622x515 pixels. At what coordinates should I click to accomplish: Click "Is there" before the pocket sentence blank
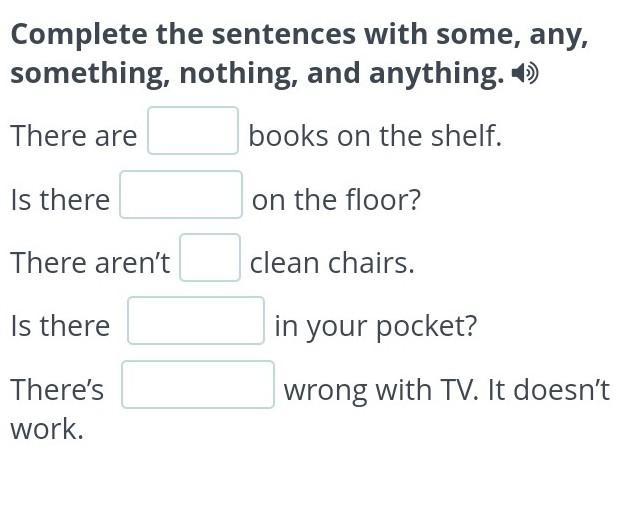(x=60, y=326)
